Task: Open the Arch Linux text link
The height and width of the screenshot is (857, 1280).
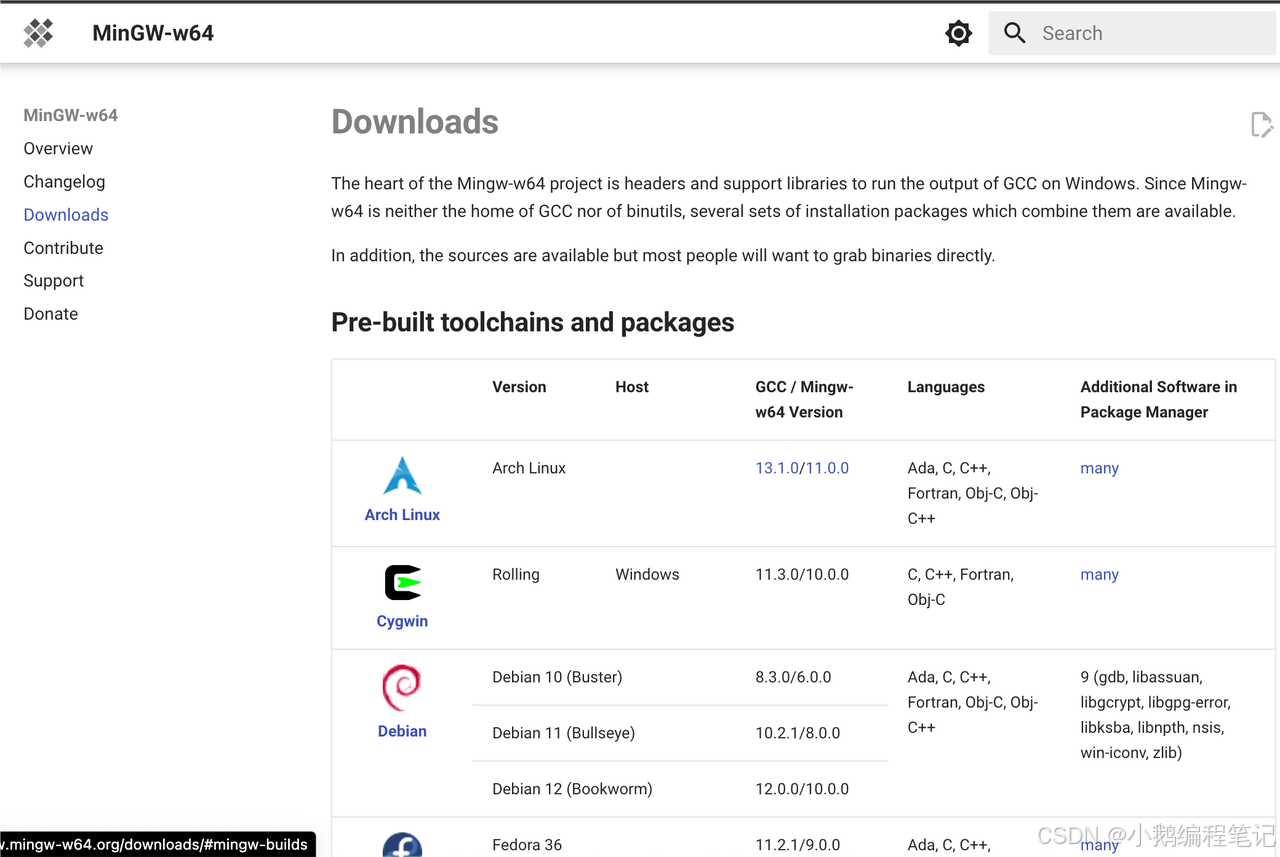Action: click(x=402, y=514)
